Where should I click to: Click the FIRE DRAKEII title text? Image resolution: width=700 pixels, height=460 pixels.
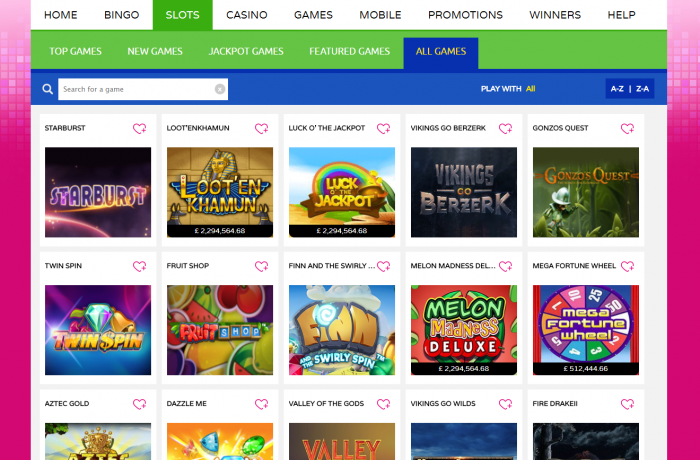pyautogui.click(x=555, y=404)
